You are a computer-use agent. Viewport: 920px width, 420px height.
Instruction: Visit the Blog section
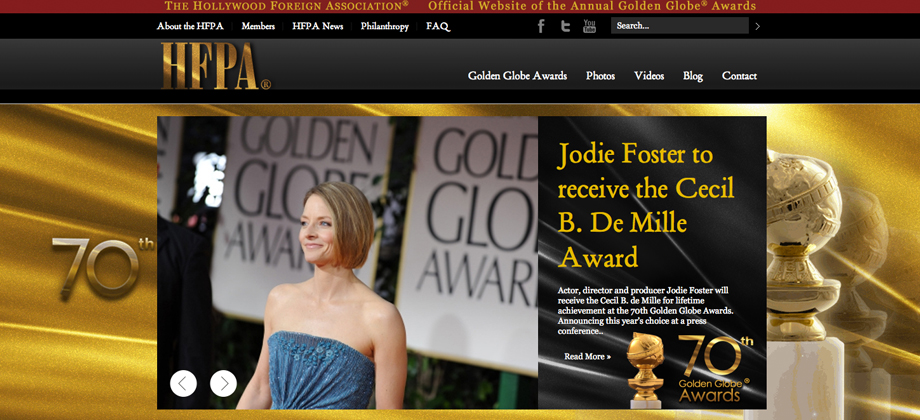point(693,76)
